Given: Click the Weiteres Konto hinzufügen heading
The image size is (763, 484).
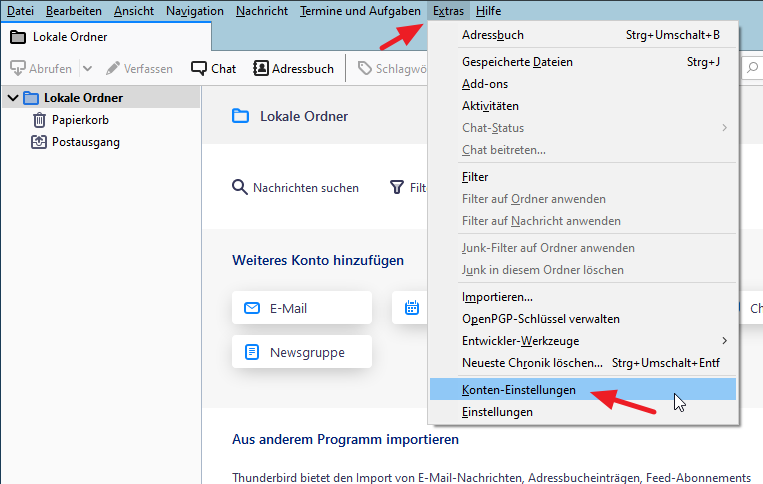Looking at the screenshot, I should click(318, 260).
